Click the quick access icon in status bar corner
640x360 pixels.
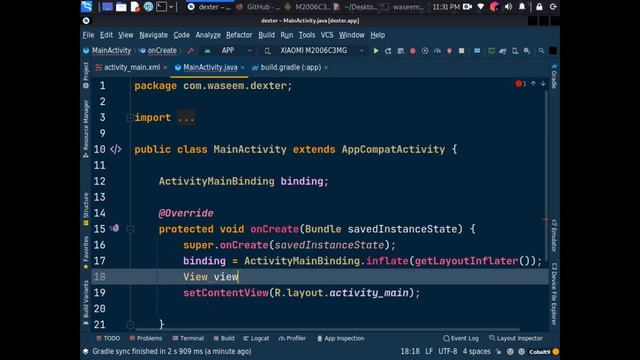pyautogui.click(x=86, y=351)
